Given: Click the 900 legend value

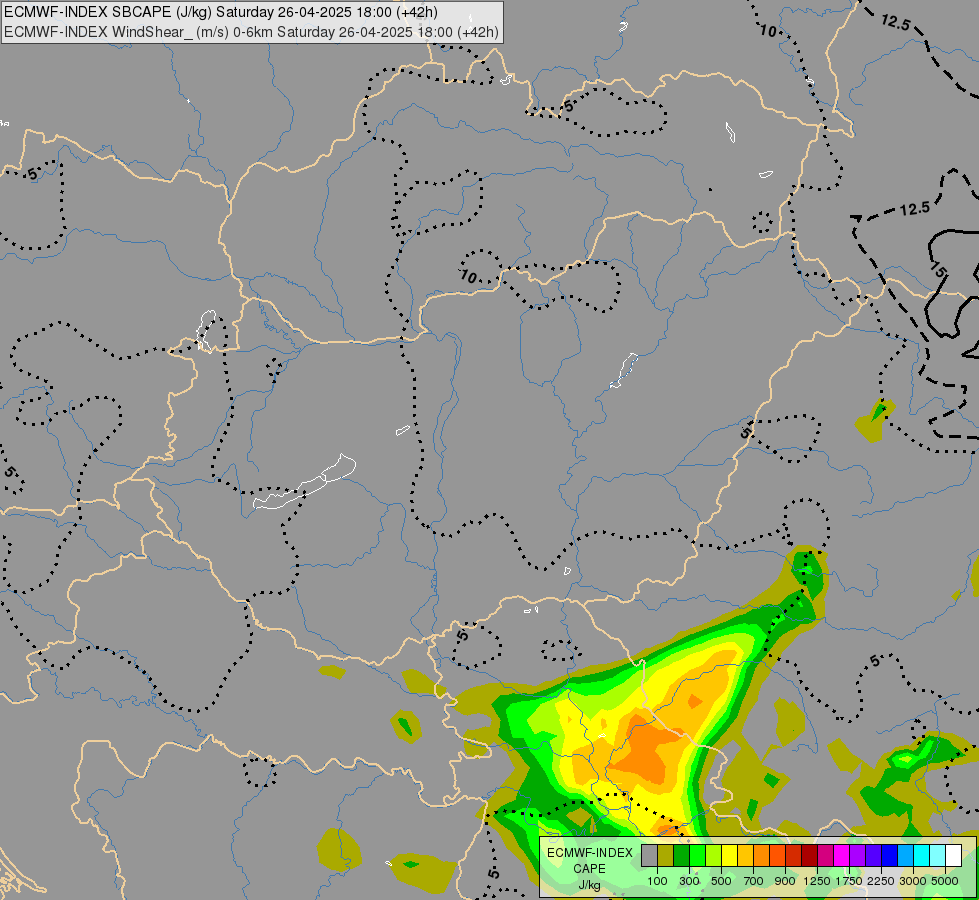Looking at the screenshot, I should pyautogui.click(x=785, y=881).
